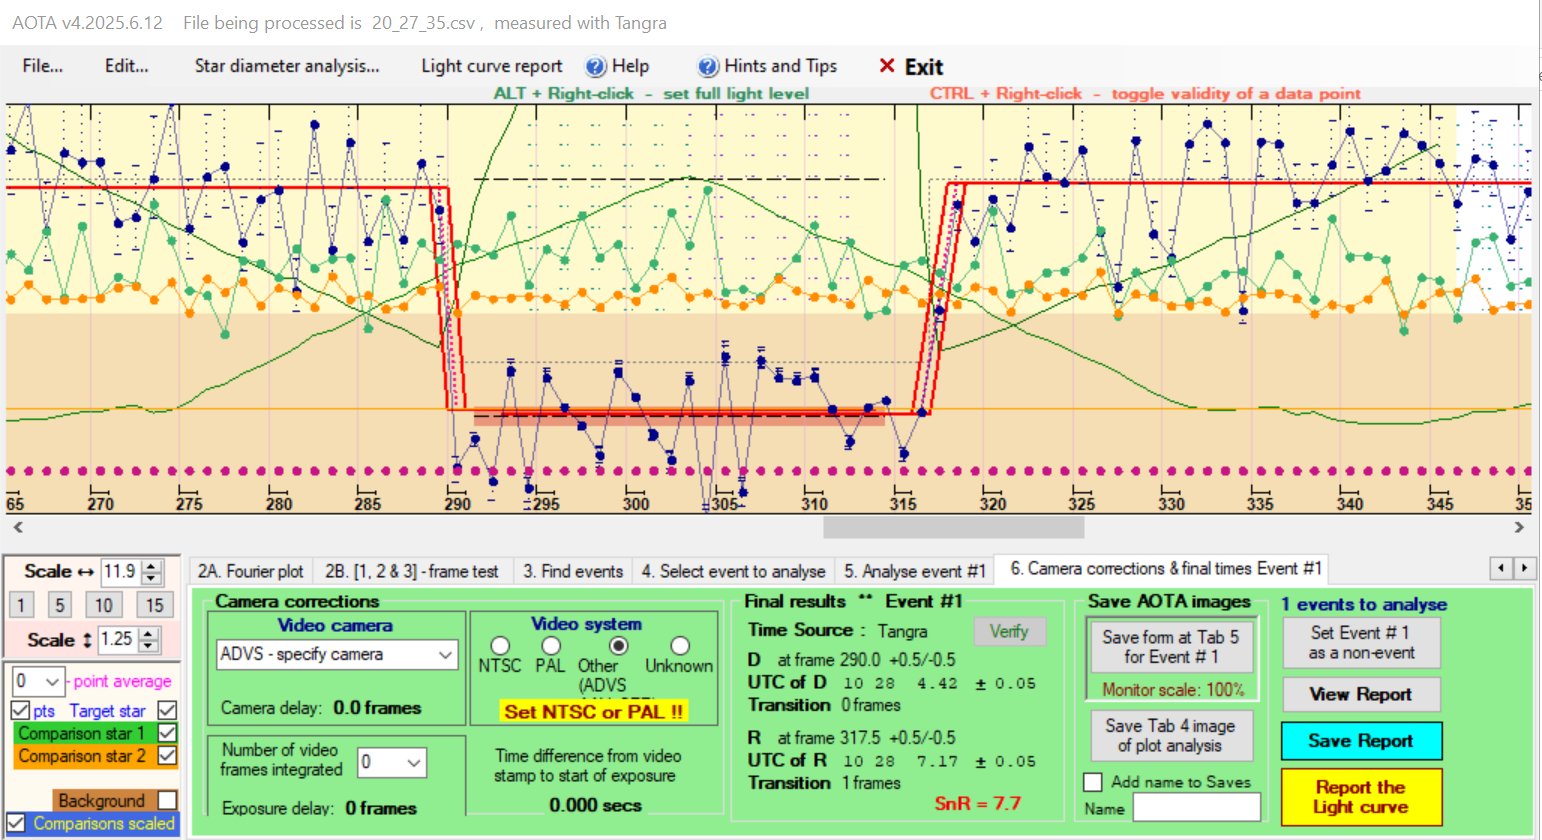This screenshot has width=1542, height=840.
Task: Open the Star diameter analysis menu
Action: (287, 66)
